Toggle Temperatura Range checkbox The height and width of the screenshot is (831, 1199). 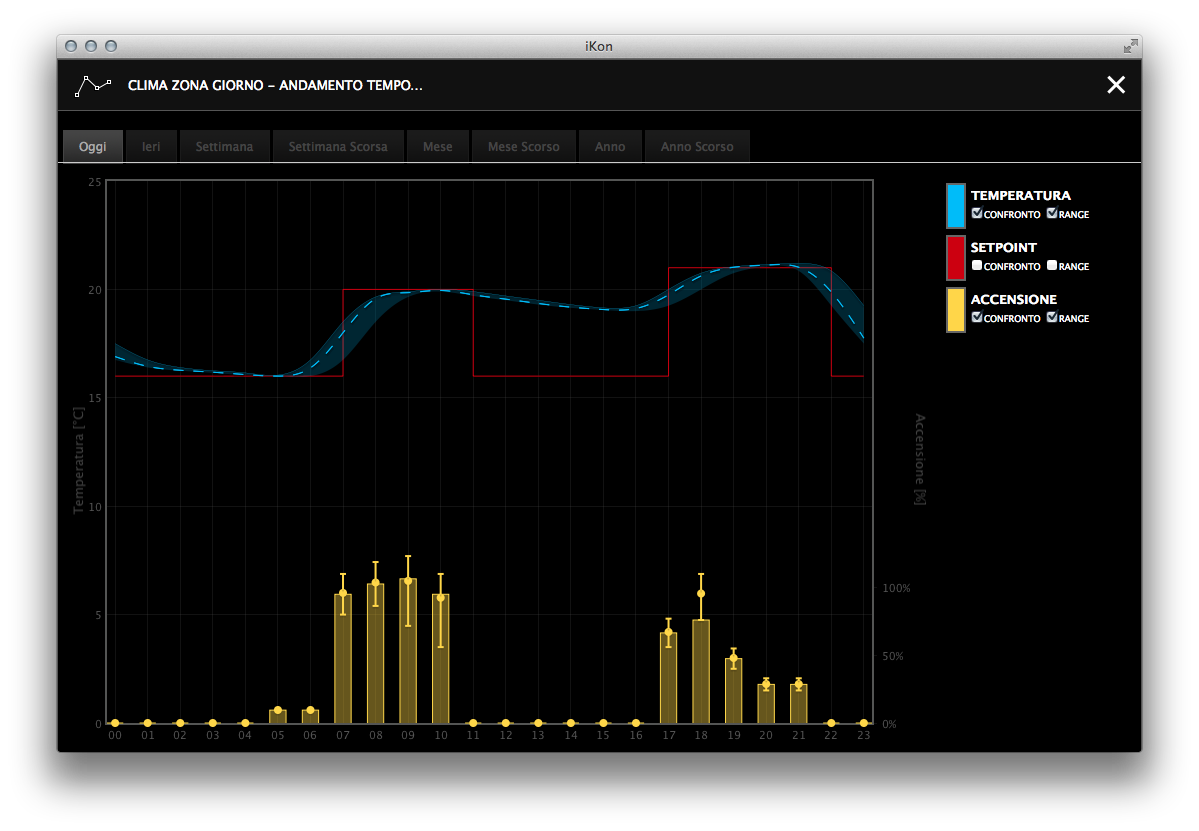[1052, 213]
